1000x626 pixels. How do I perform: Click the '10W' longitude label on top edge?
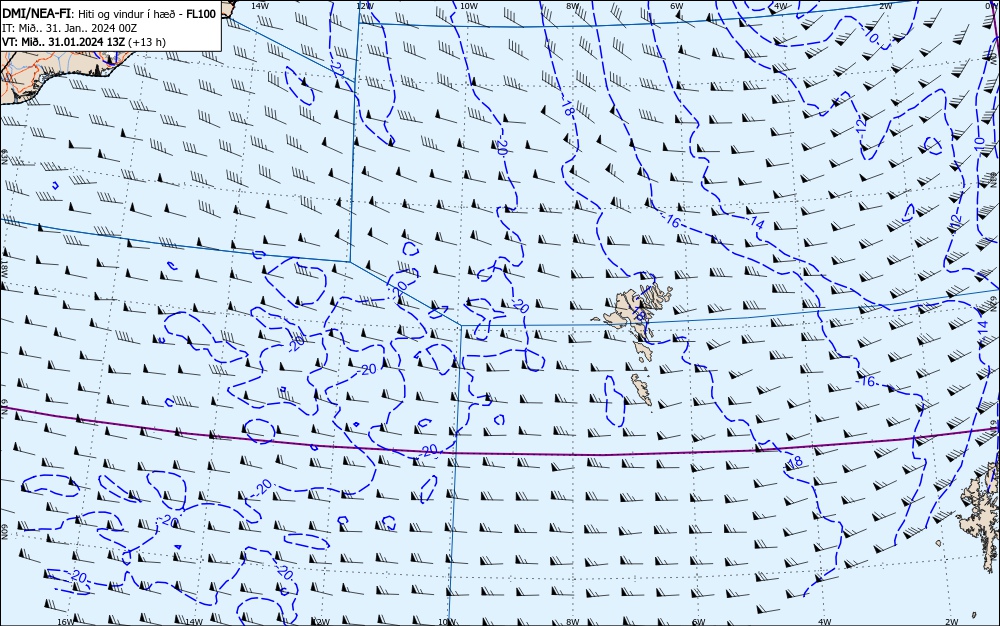point(469,5)
